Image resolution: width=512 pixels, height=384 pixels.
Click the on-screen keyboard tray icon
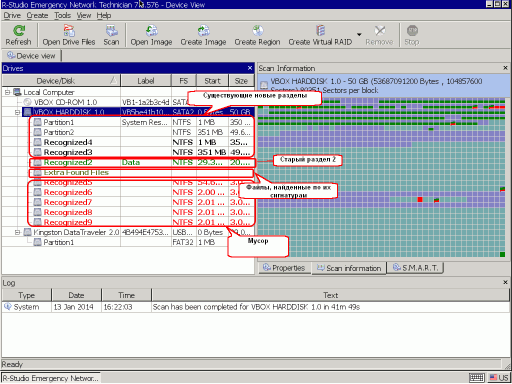pos(477,378)
